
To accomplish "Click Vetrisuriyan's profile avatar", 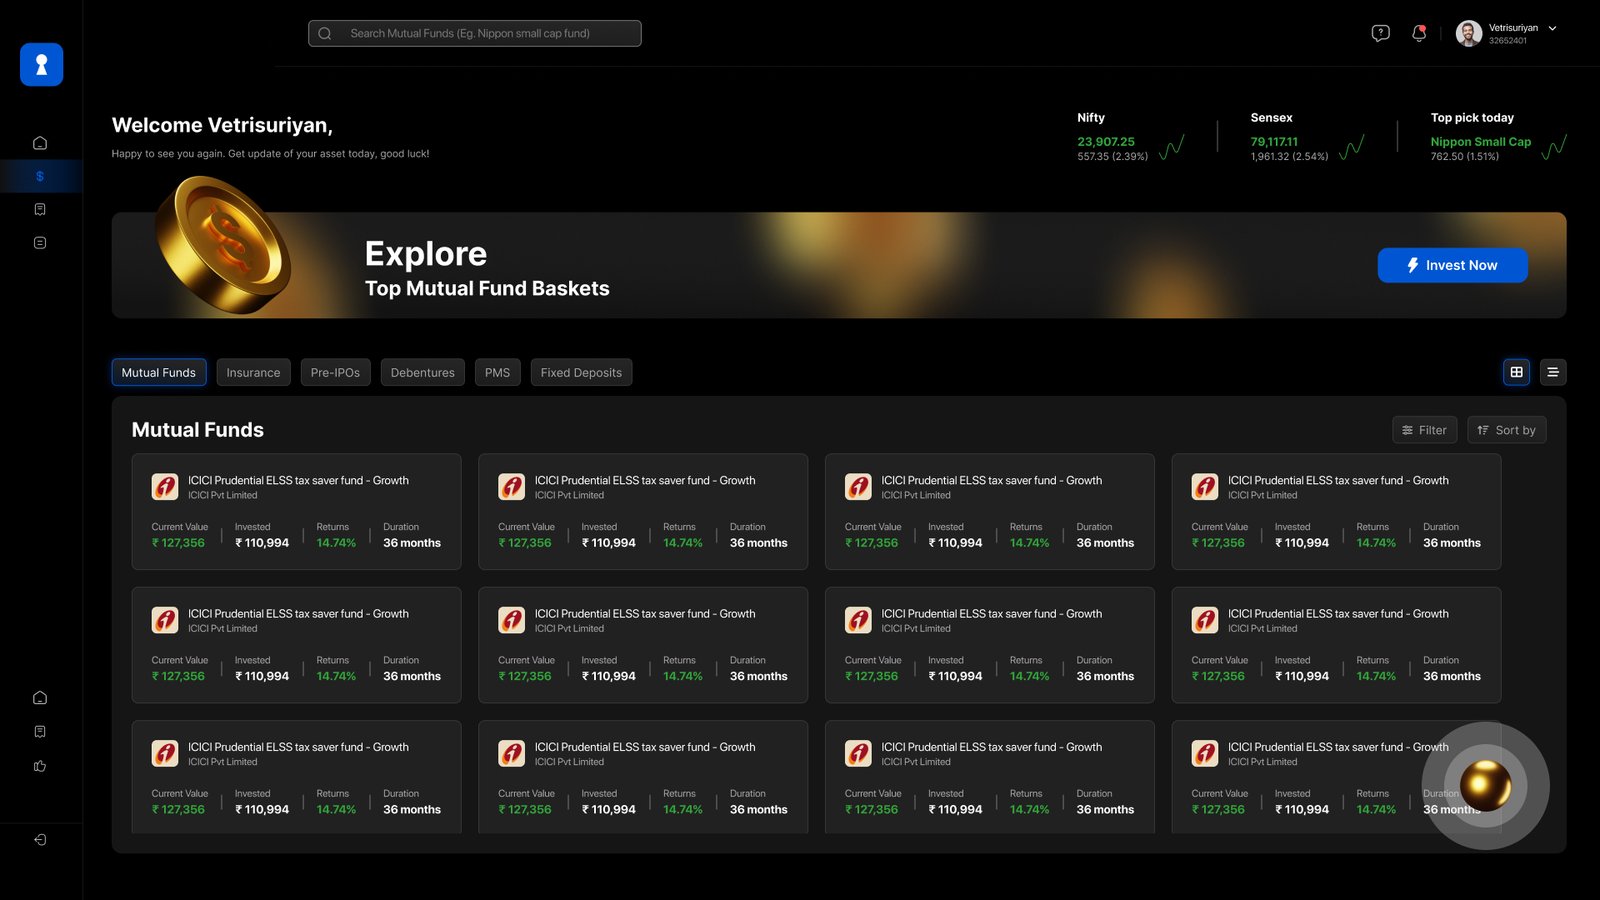I will click(1468, 33).
